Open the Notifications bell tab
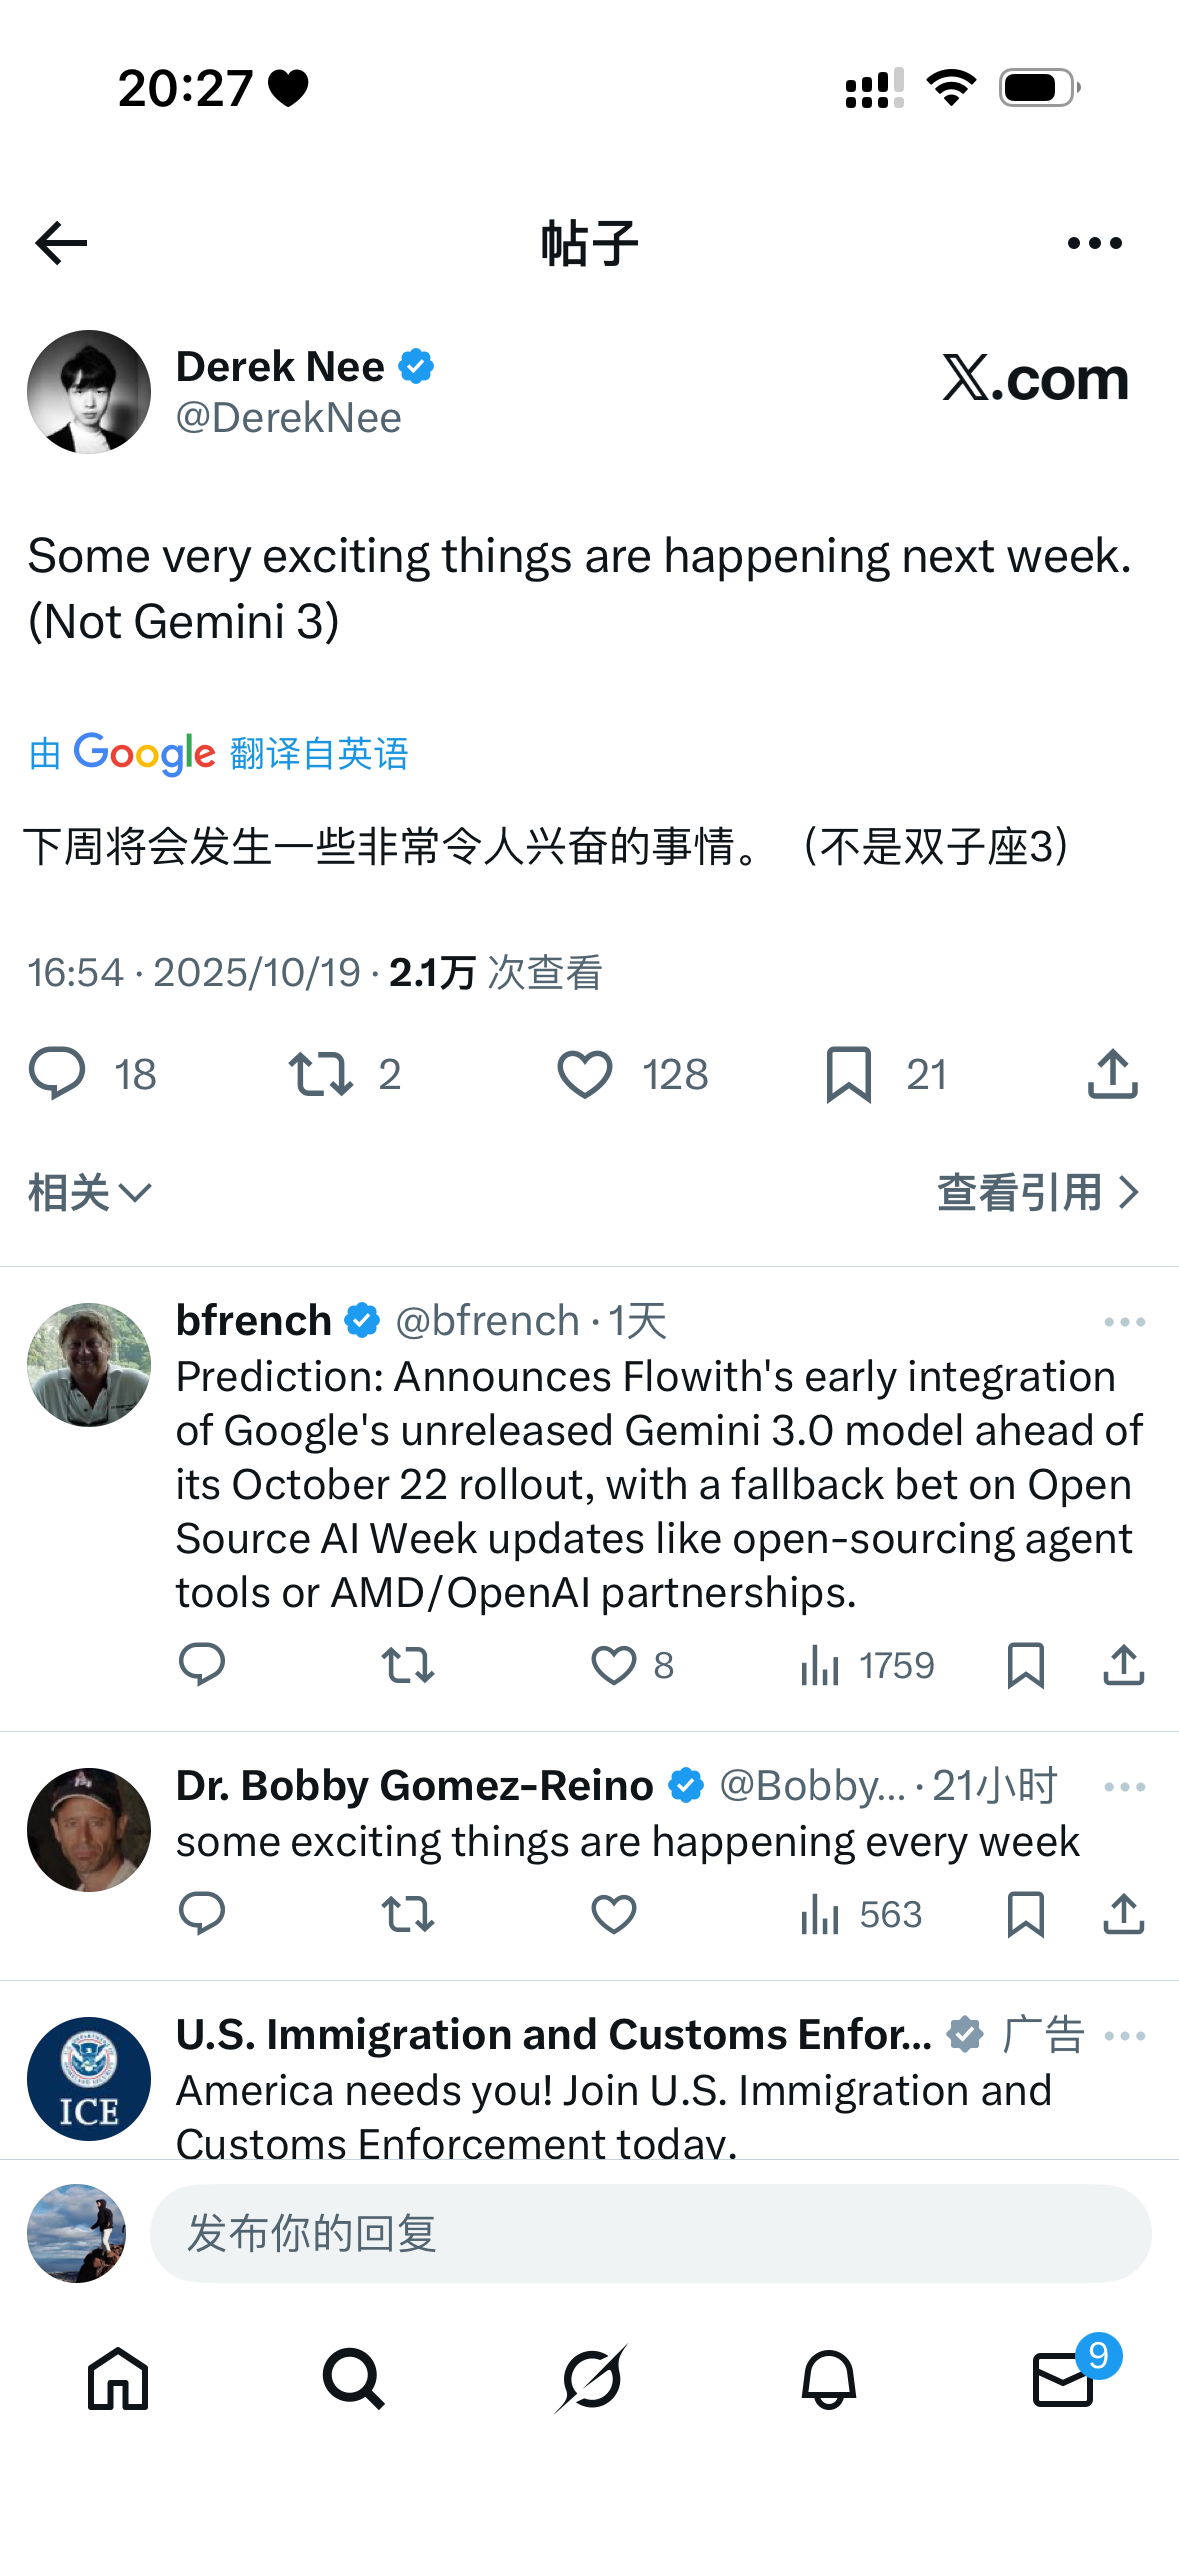 coord(828,2378)
